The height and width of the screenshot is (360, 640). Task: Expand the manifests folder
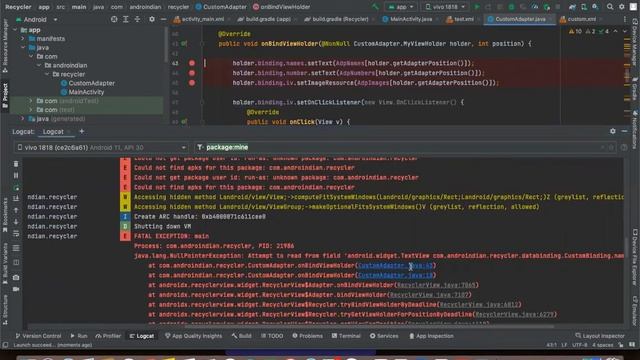(23, 38)
